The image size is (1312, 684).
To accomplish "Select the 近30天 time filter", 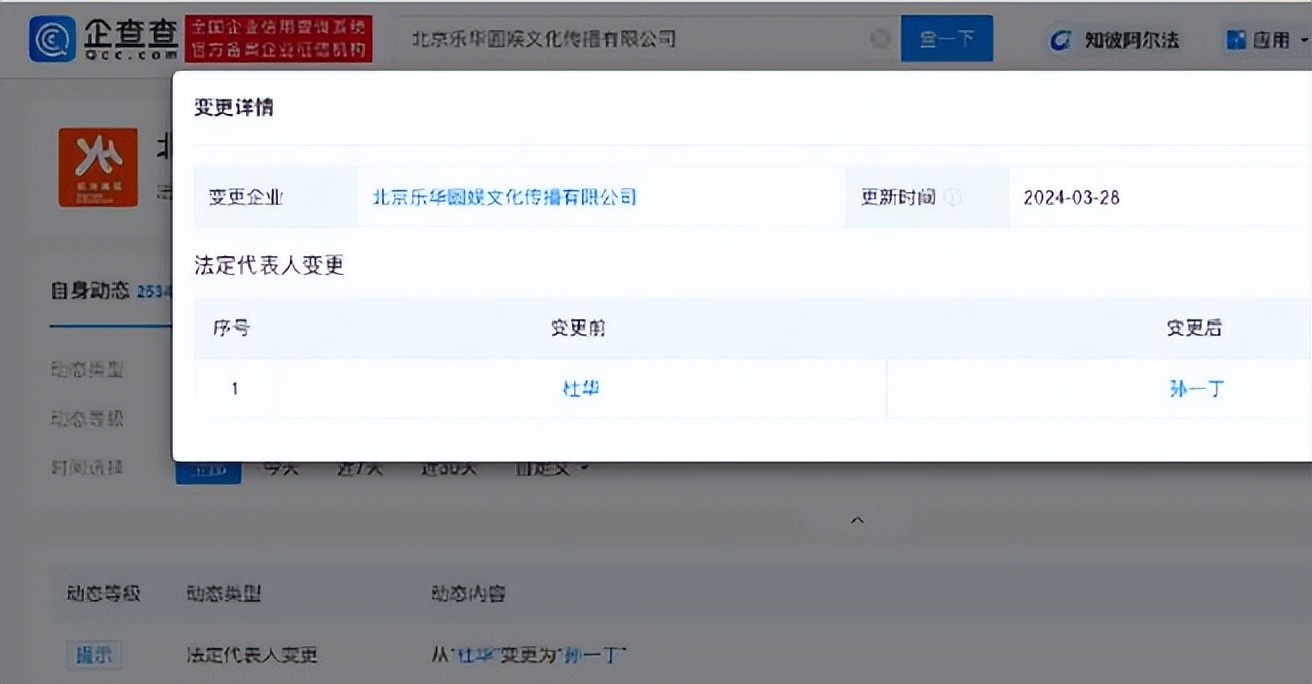I will [x=447, y=468].
